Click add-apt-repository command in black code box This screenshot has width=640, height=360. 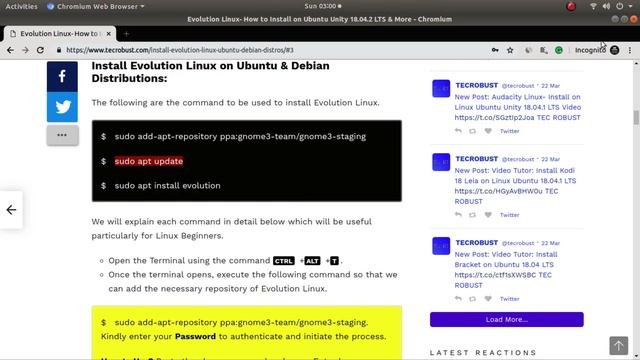pos(240,136)
